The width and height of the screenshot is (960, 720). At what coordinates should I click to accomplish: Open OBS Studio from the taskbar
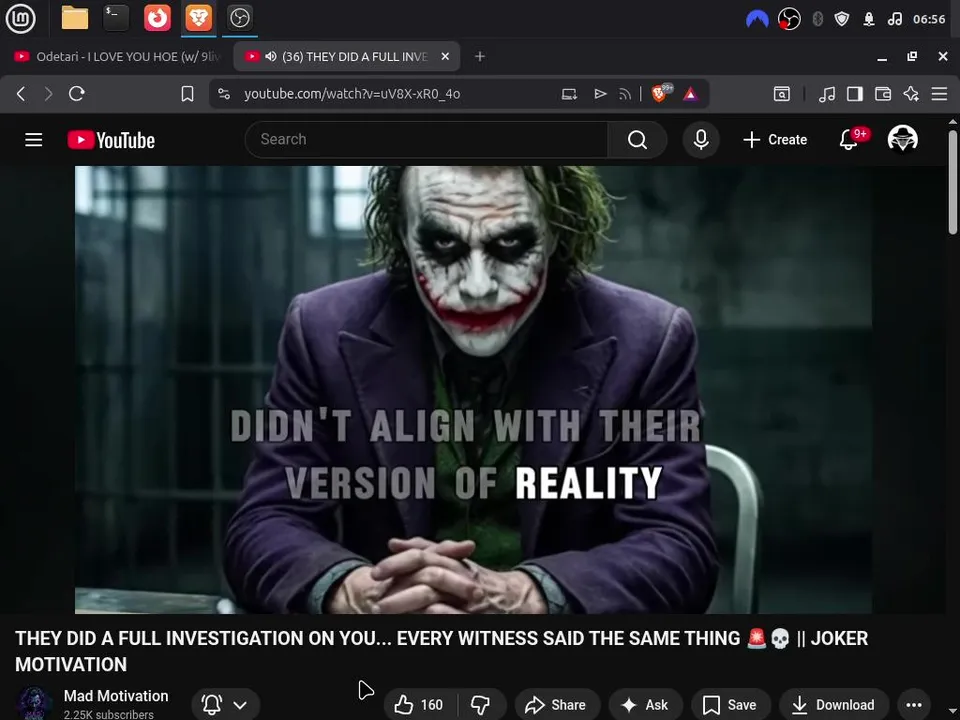coord(239,18)
